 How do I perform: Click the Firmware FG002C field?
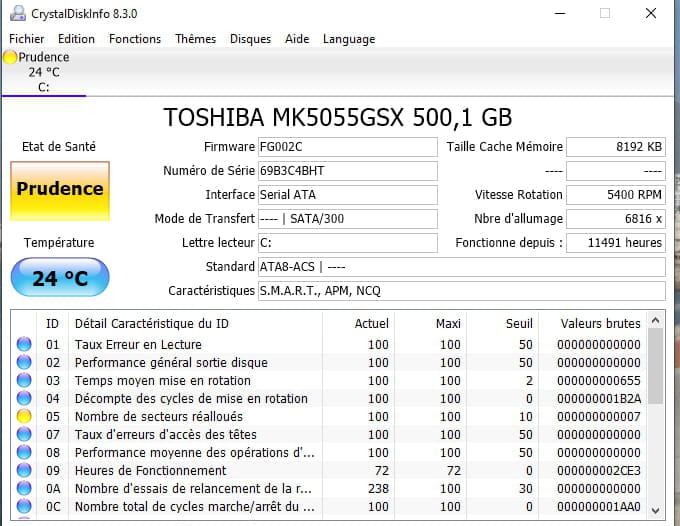347,148
